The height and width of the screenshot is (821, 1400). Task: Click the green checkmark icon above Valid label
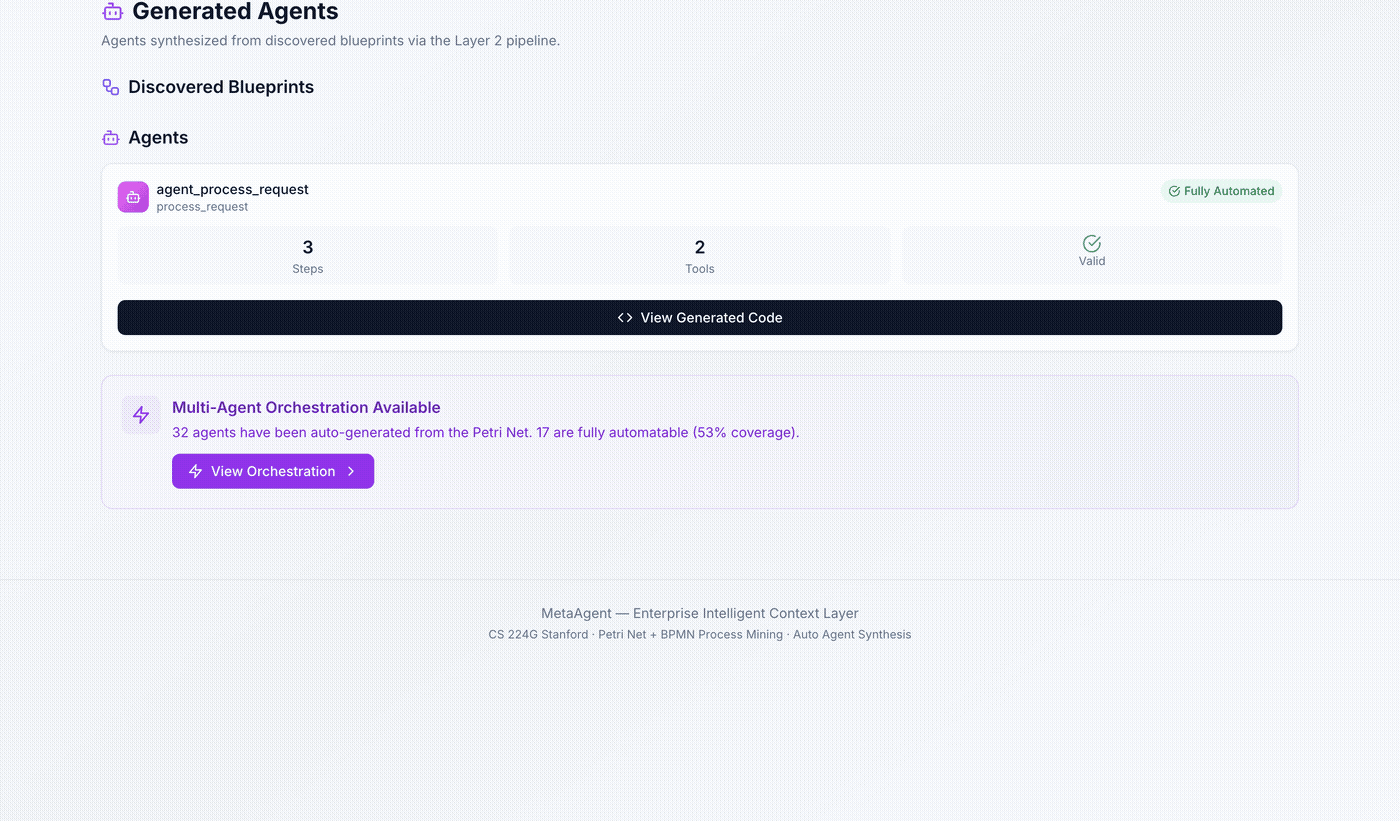1091,241
